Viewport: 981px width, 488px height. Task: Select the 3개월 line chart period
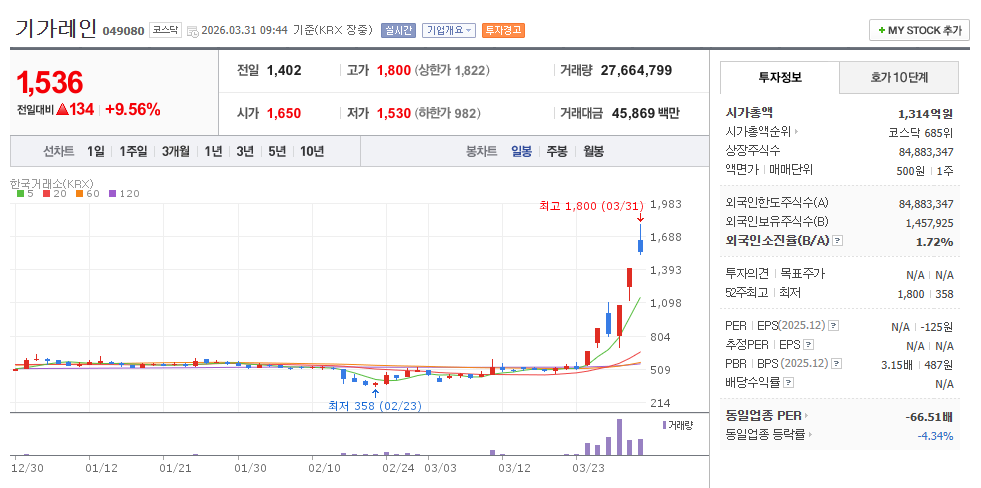(x=176, y=151)
